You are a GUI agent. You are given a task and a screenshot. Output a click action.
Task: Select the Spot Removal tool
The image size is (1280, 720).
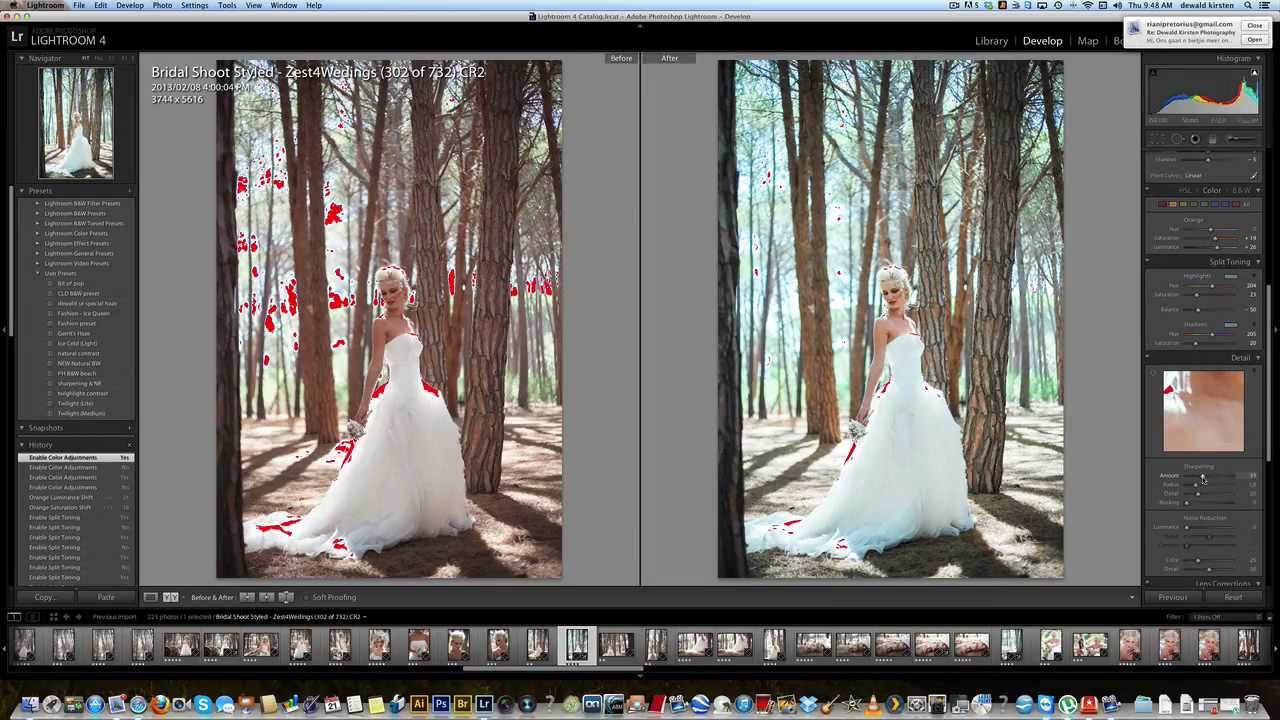pyautogui.click(x=1177, y=139)
